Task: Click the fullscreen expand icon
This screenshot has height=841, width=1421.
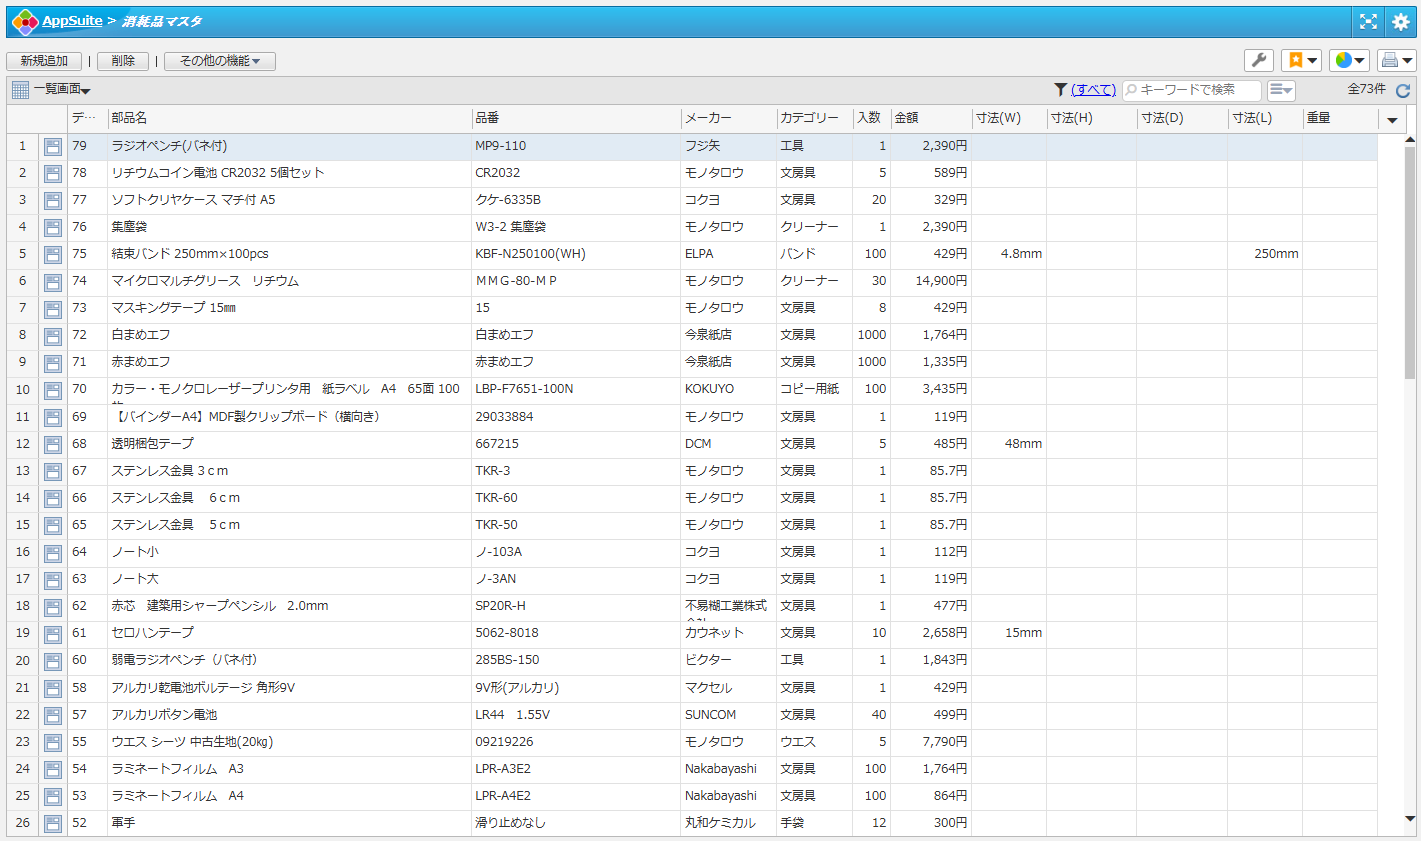Action: (1368, 21)
